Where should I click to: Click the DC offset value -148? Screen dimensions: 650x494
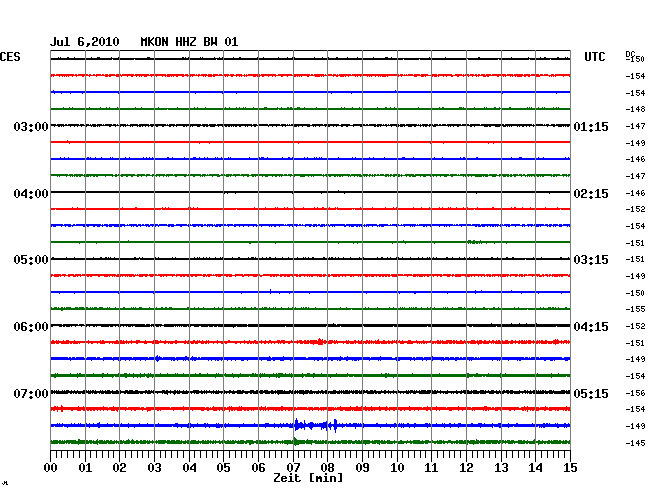(635, 109)
